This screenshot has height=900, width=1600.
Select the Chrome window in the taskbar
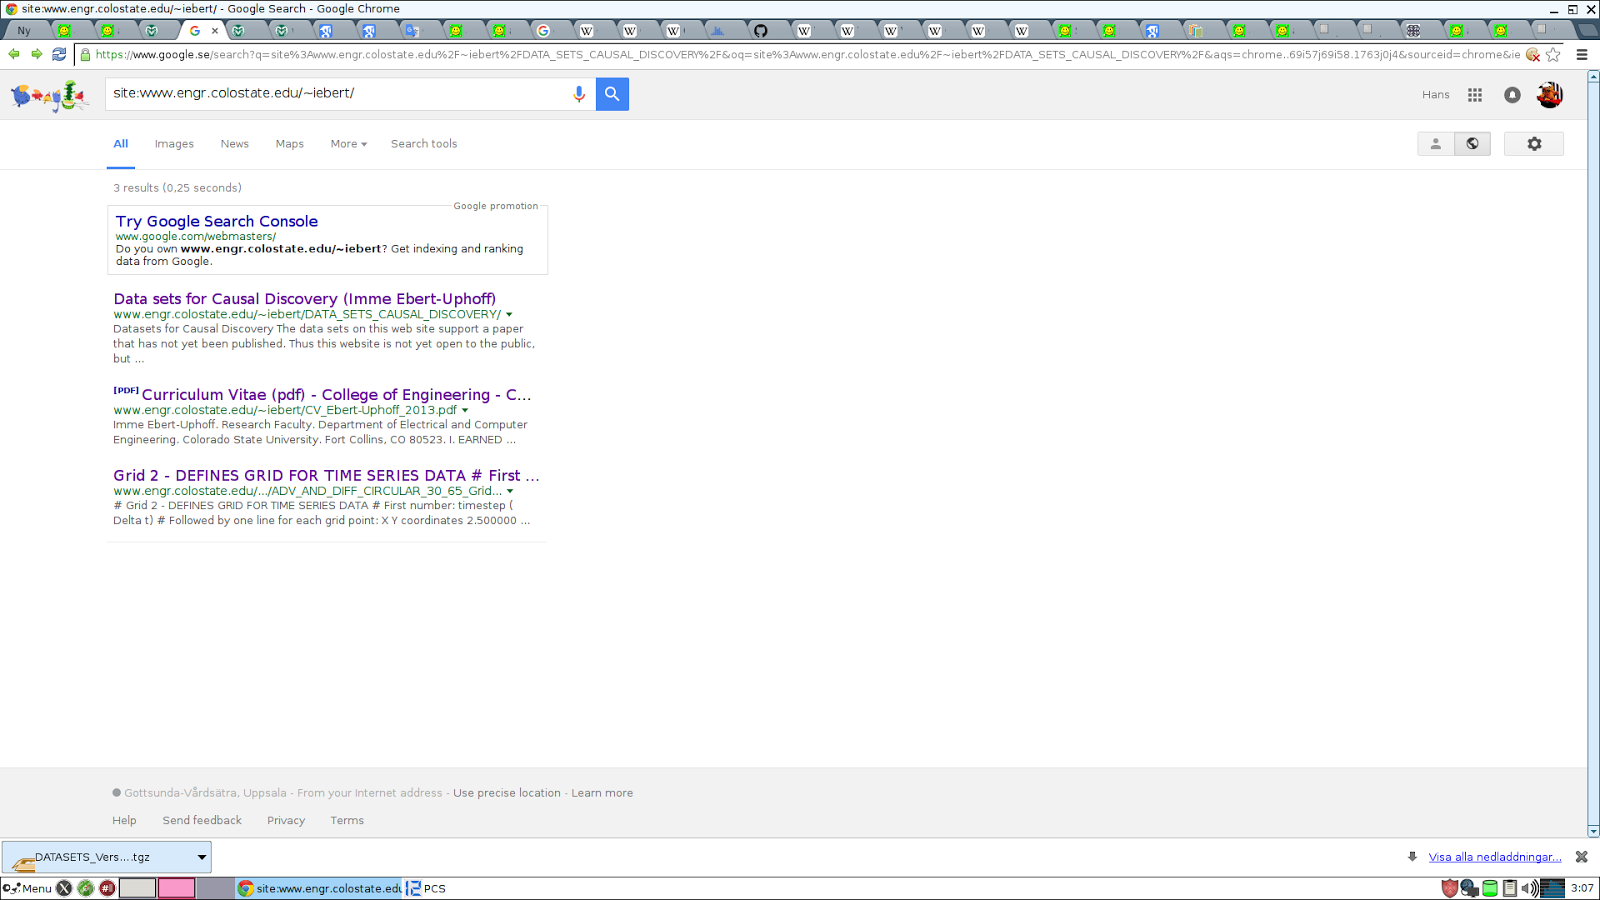point(320,888)
